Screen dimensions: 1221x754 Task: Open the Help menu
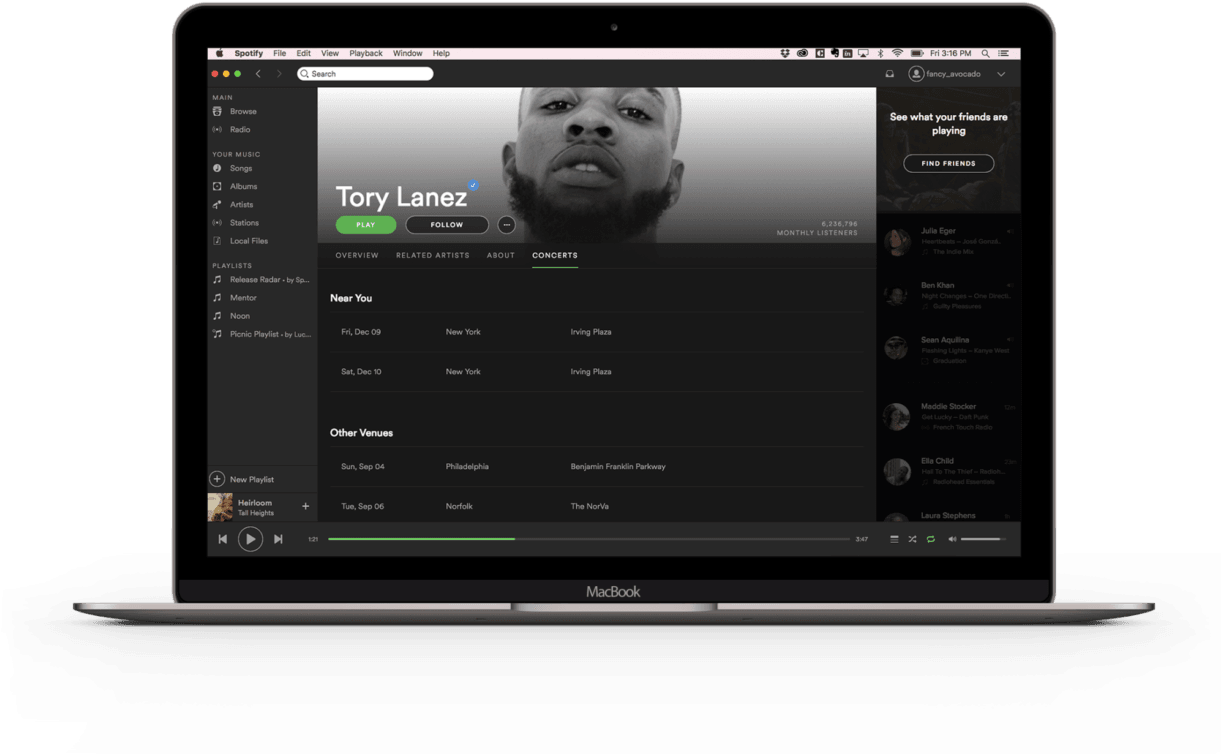click(441, 53)
